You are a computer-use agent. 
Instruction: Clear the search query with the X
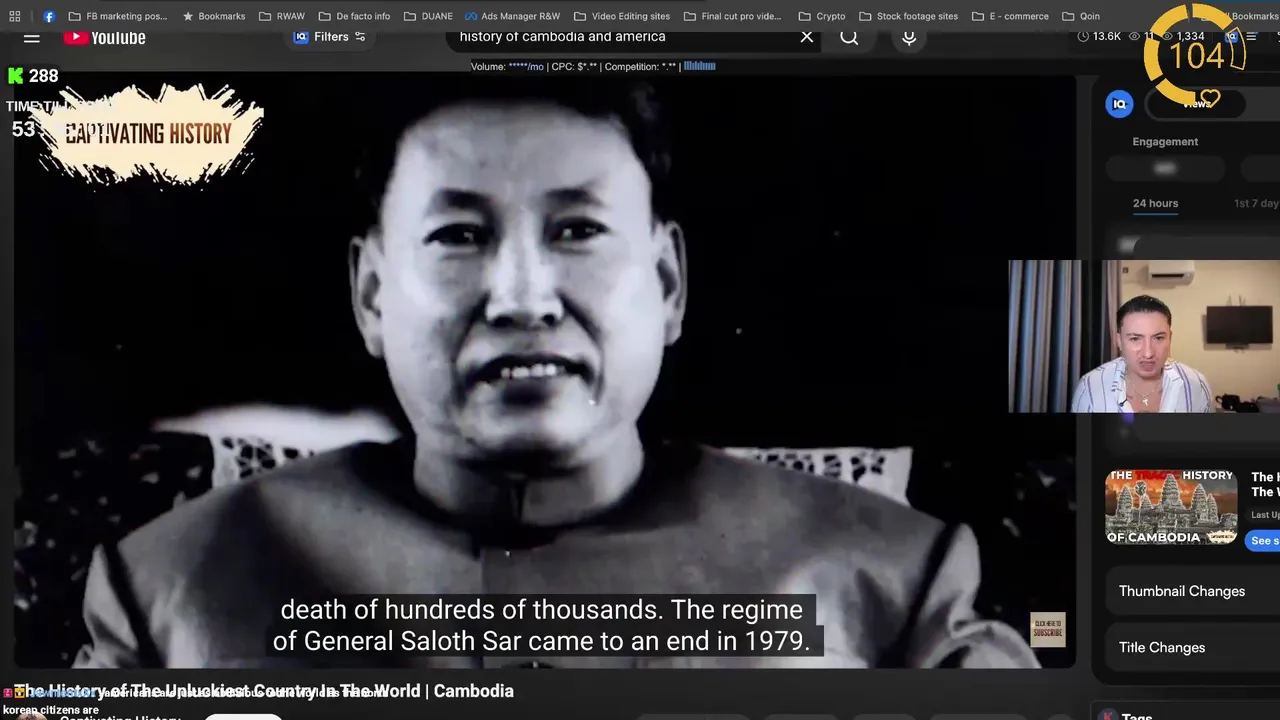click(x=807, y=37)
